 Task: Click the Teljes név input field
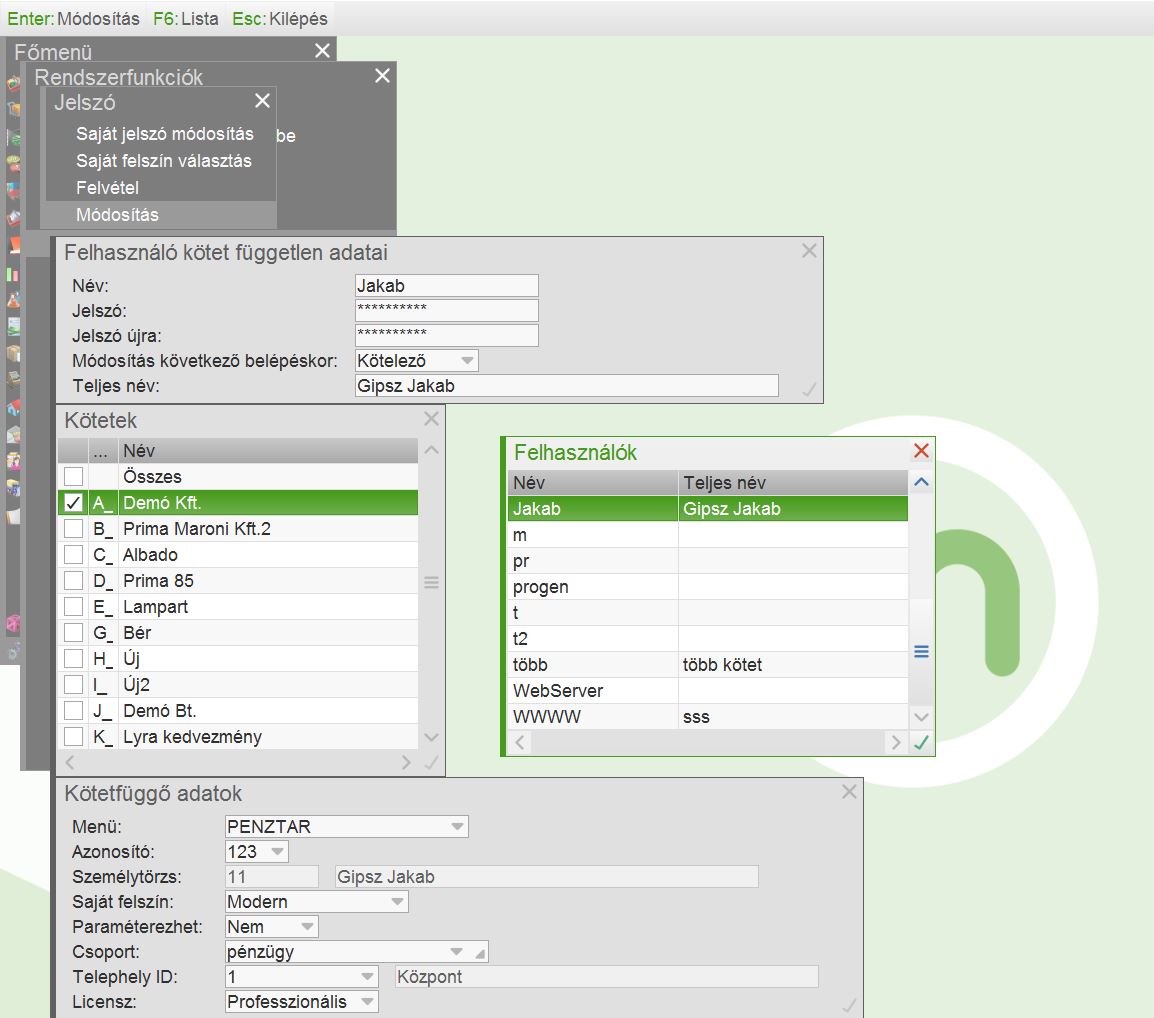pos(566,386)
